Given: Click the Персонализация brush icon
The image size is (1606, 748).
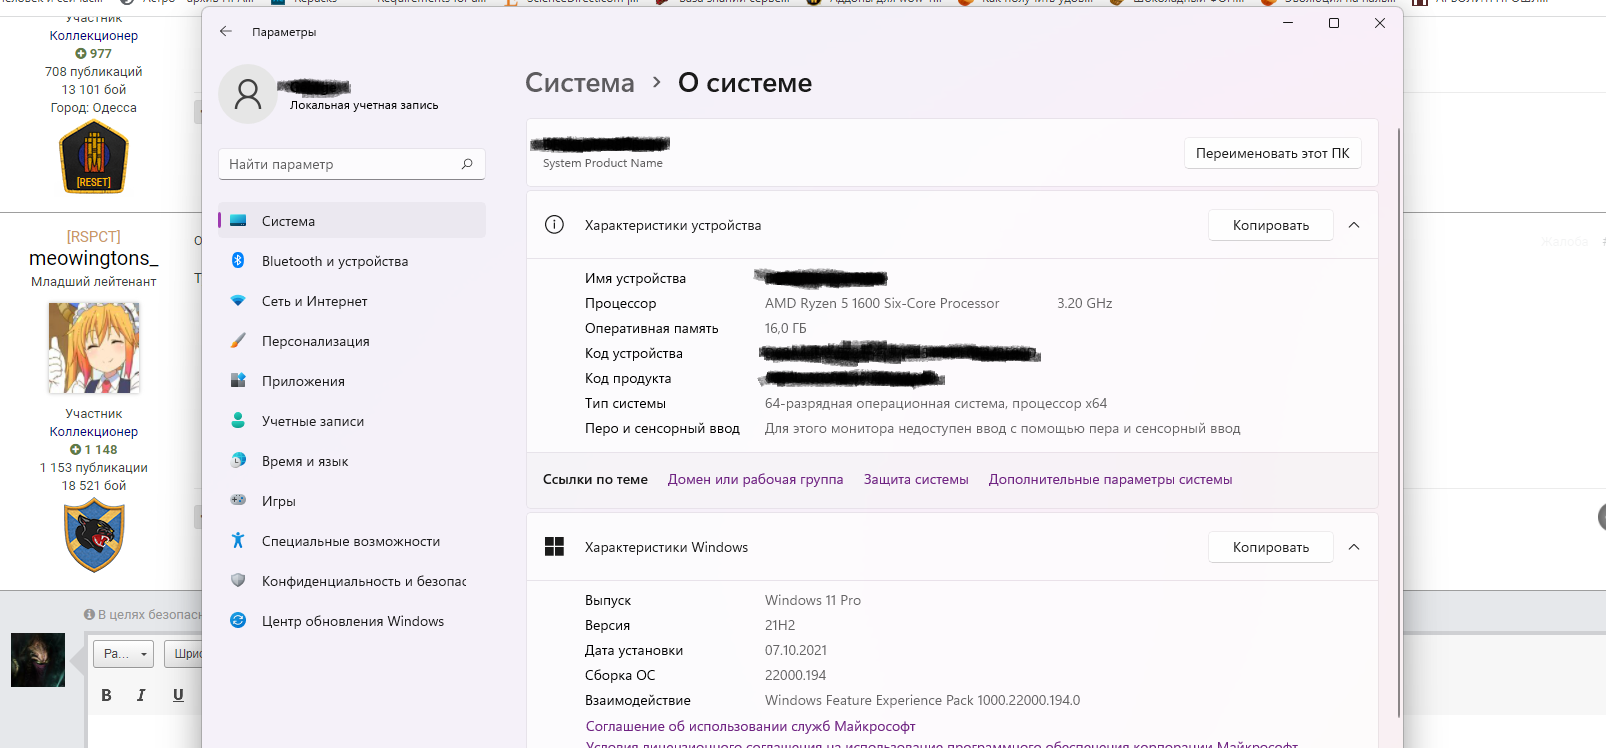Looking at the screenshot, I should 238,341.
